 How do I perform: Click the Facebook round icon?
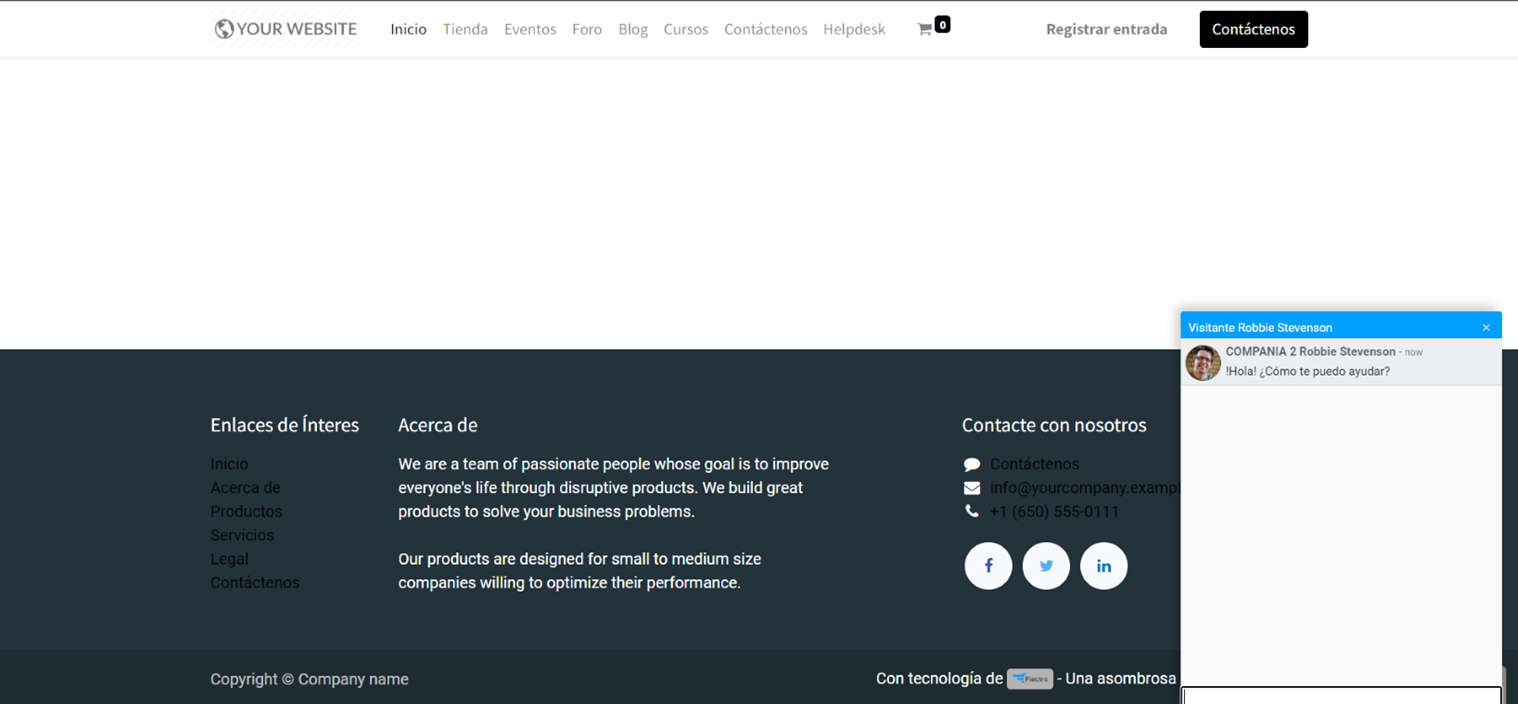988,566
